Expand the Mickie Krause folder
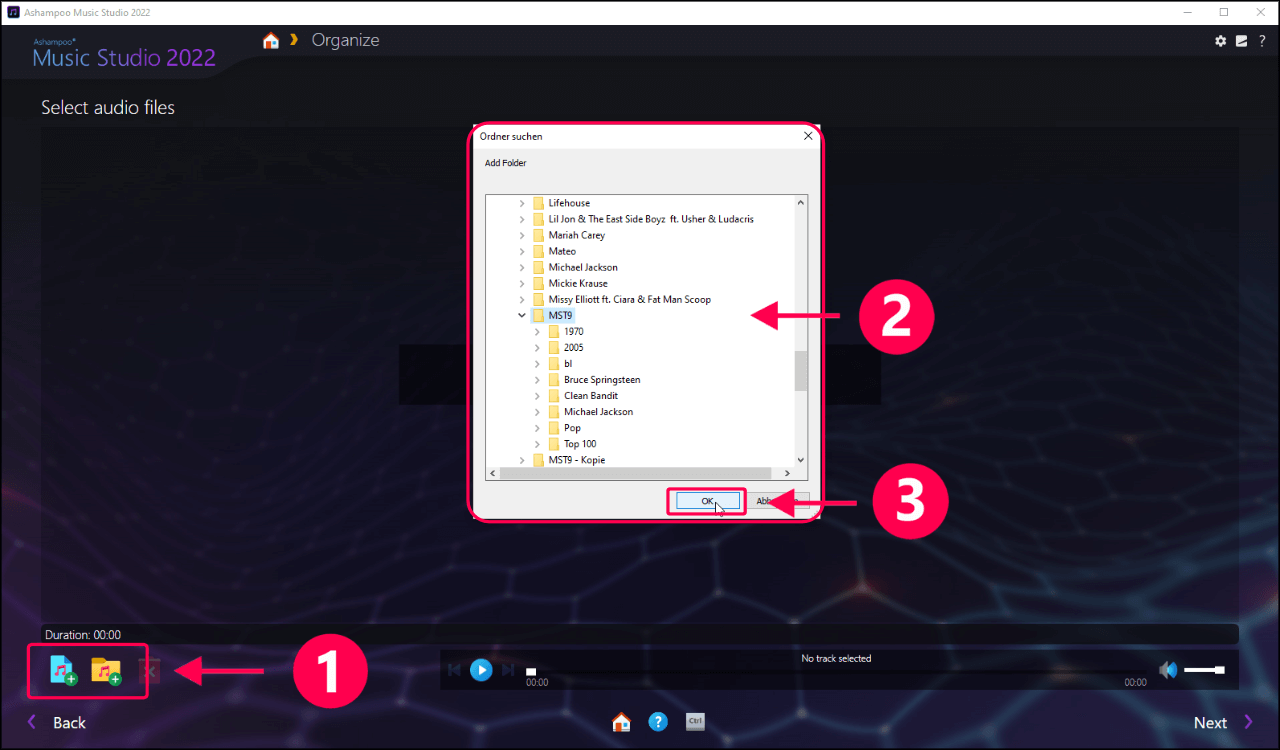The image size is (1280, 750). coord(522,283)
